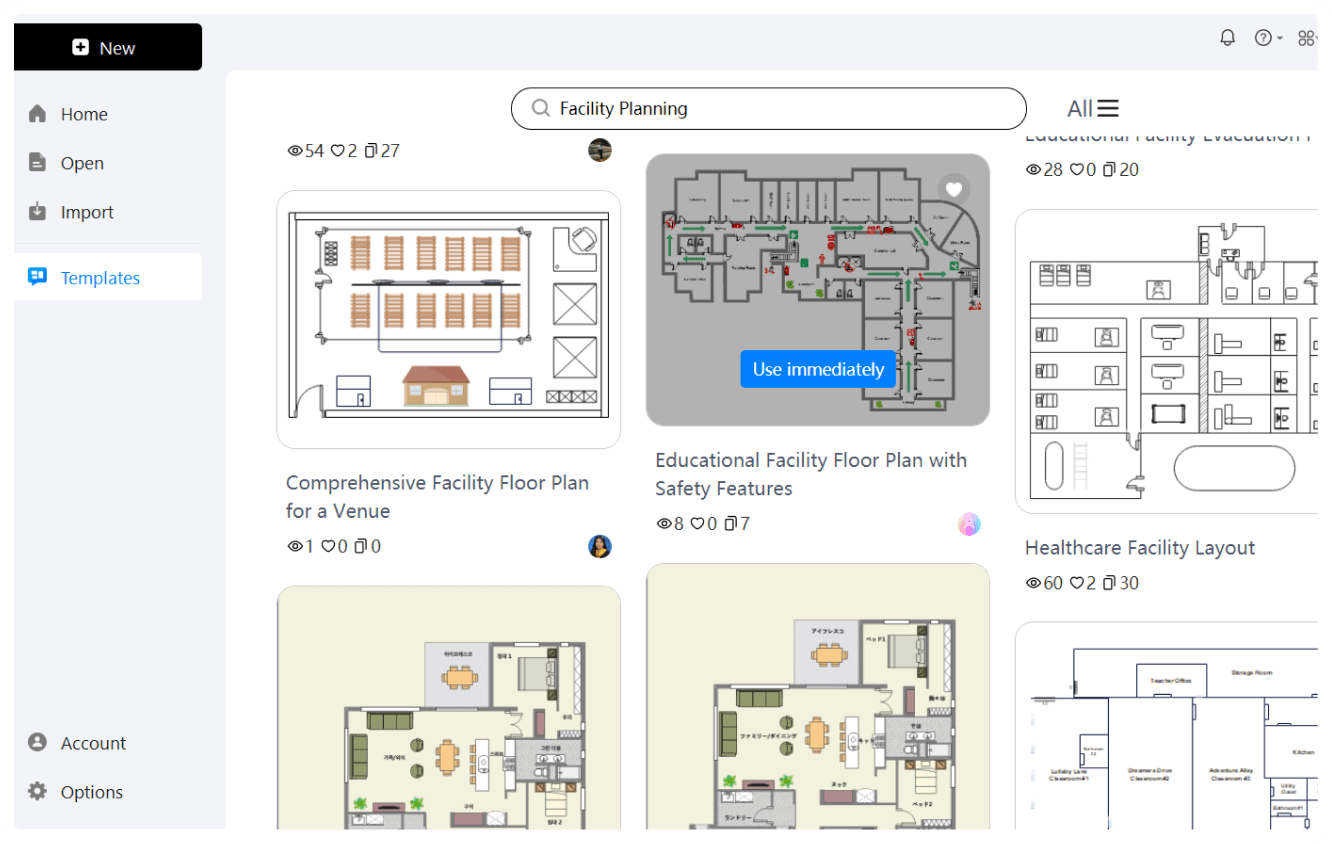Toggle favorite heart on Educational Facility thumbnail
Screen dimensions: 1332x844
point(954,189)
